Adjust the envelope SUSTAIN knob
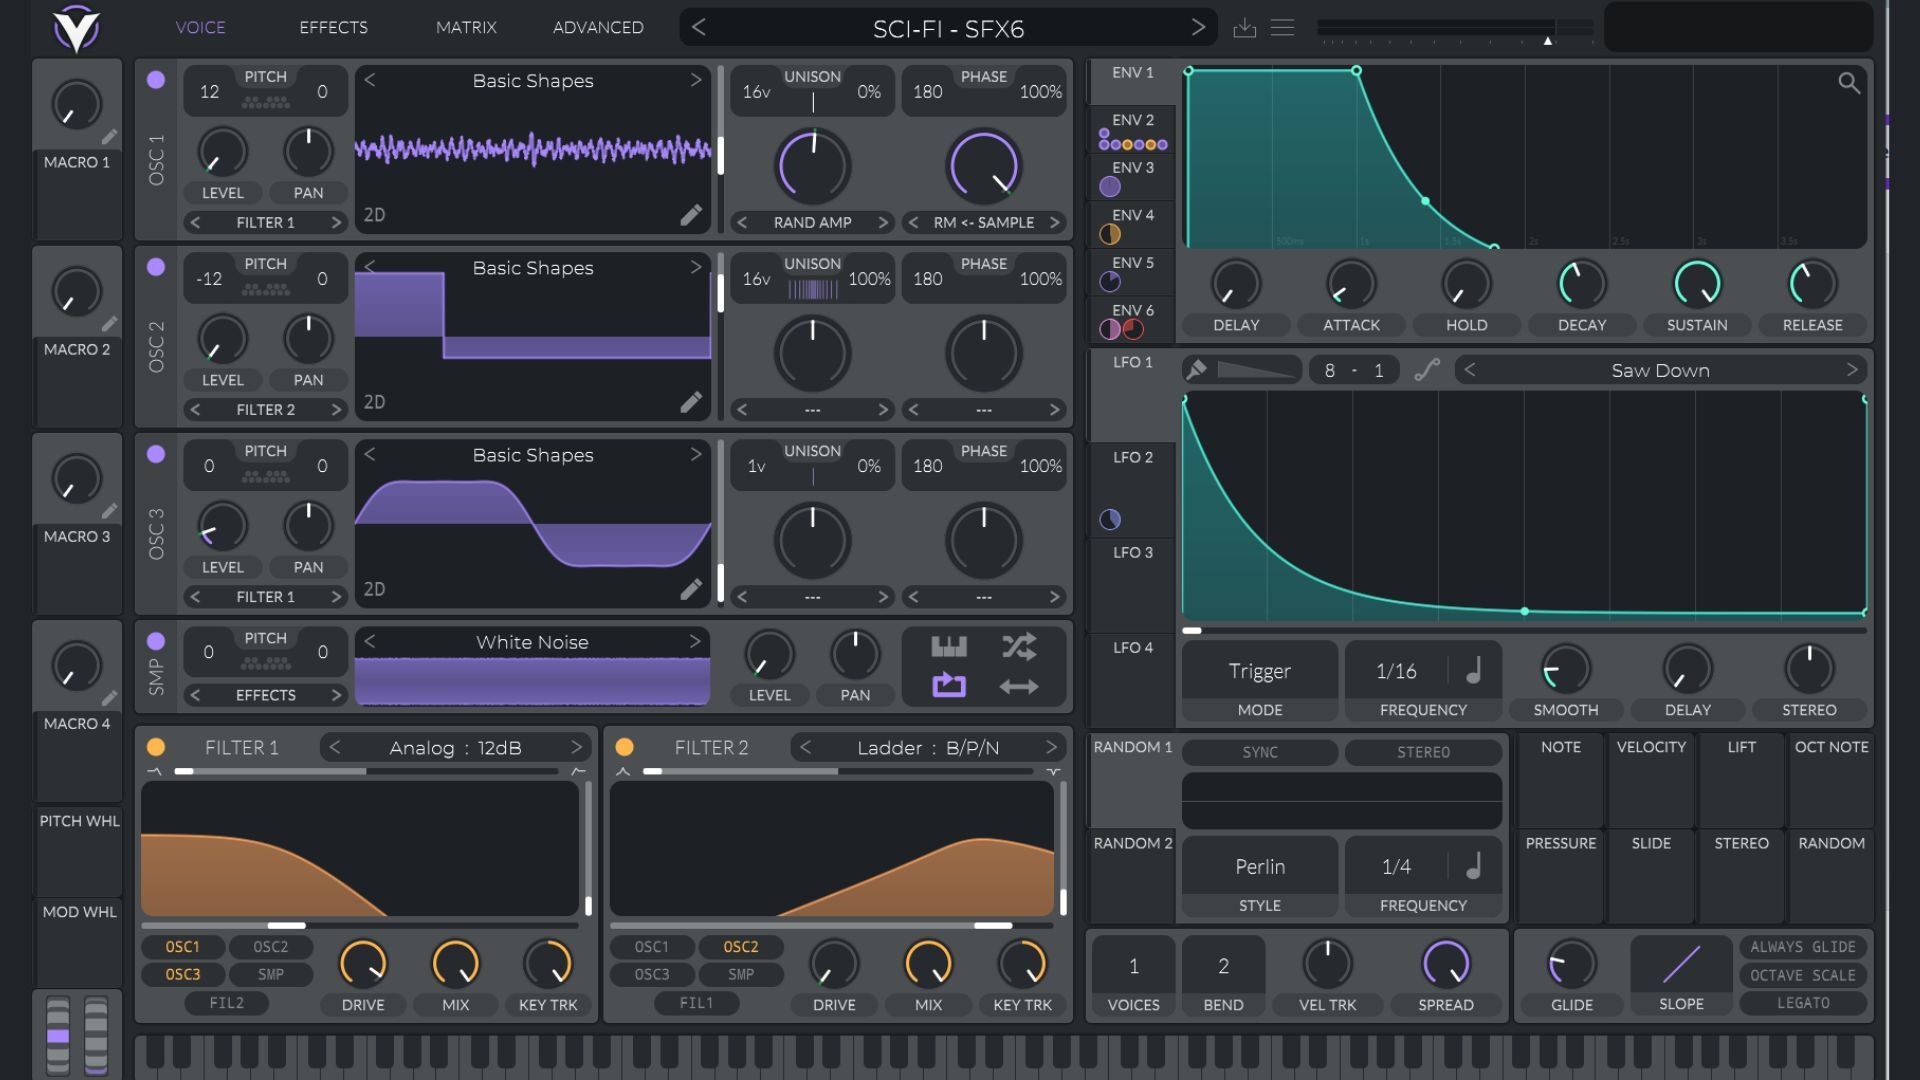1920x1080 pixels. click(1697, 283)
